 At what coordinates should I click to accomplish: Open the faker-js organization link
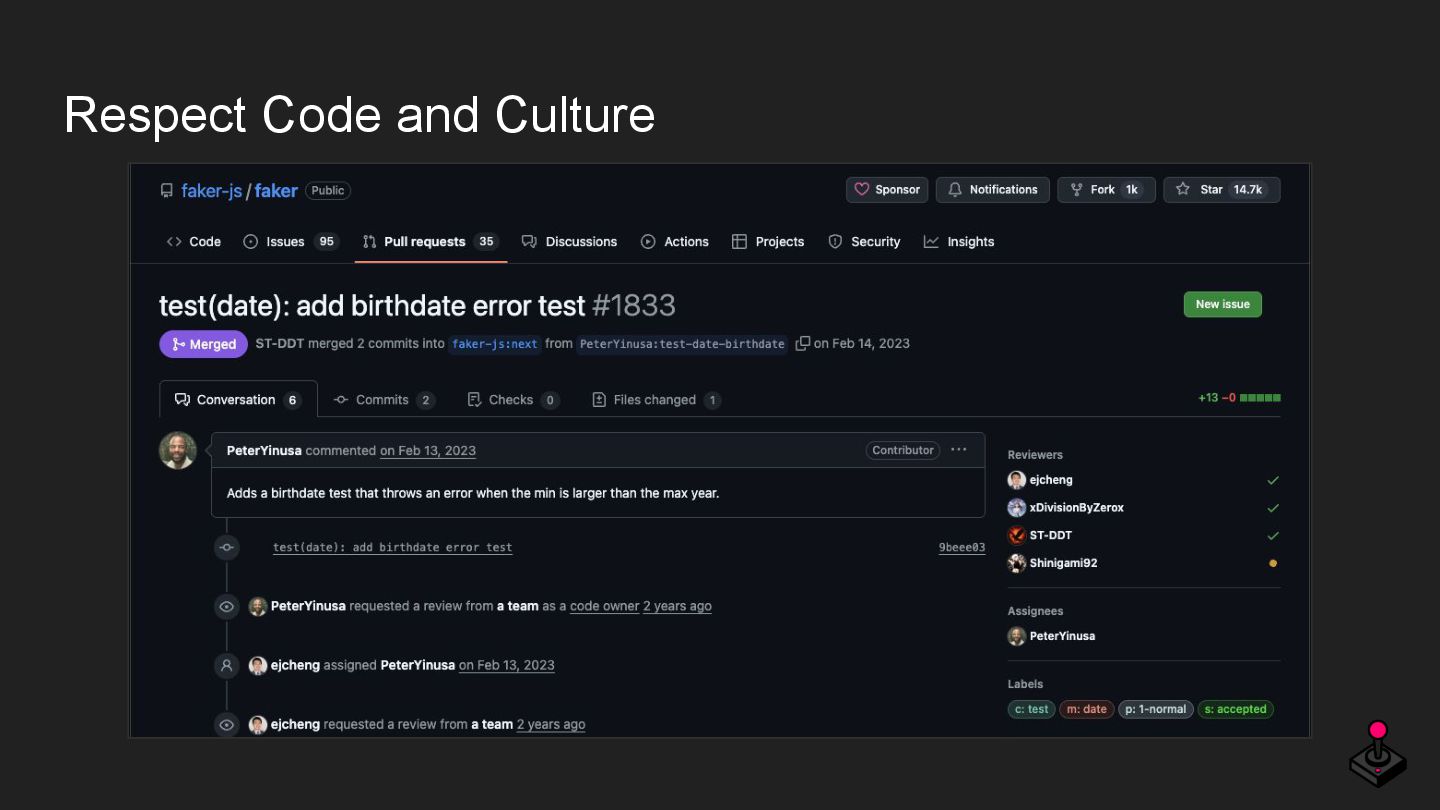(x=211, y=190)
